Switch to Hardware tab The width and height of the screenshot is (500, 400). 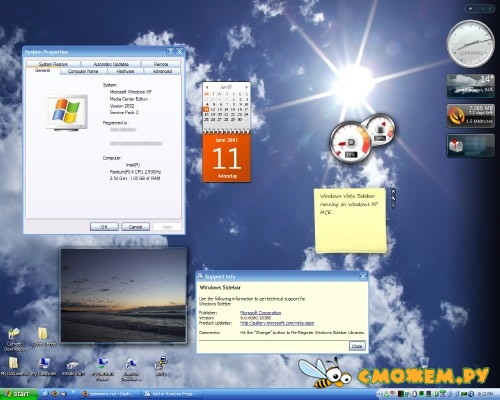click(x=125, y=71)
